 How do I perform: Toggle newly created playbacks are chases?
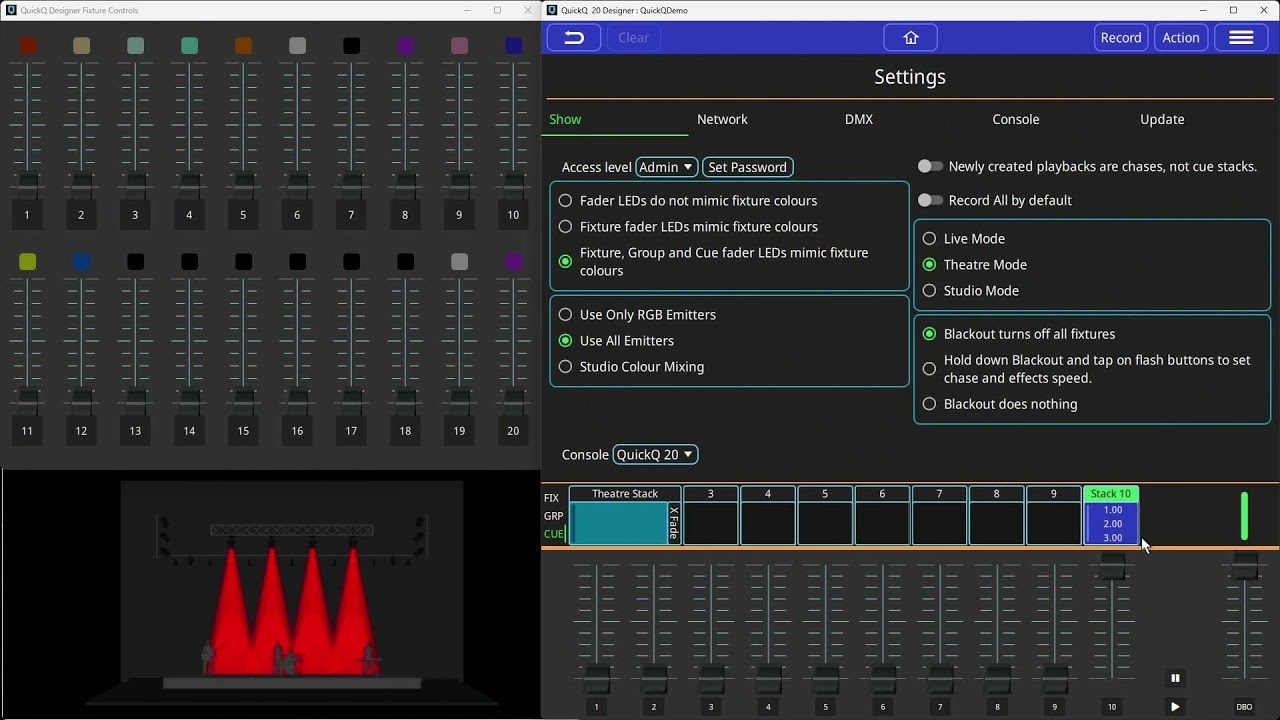[x=930, y=166]
